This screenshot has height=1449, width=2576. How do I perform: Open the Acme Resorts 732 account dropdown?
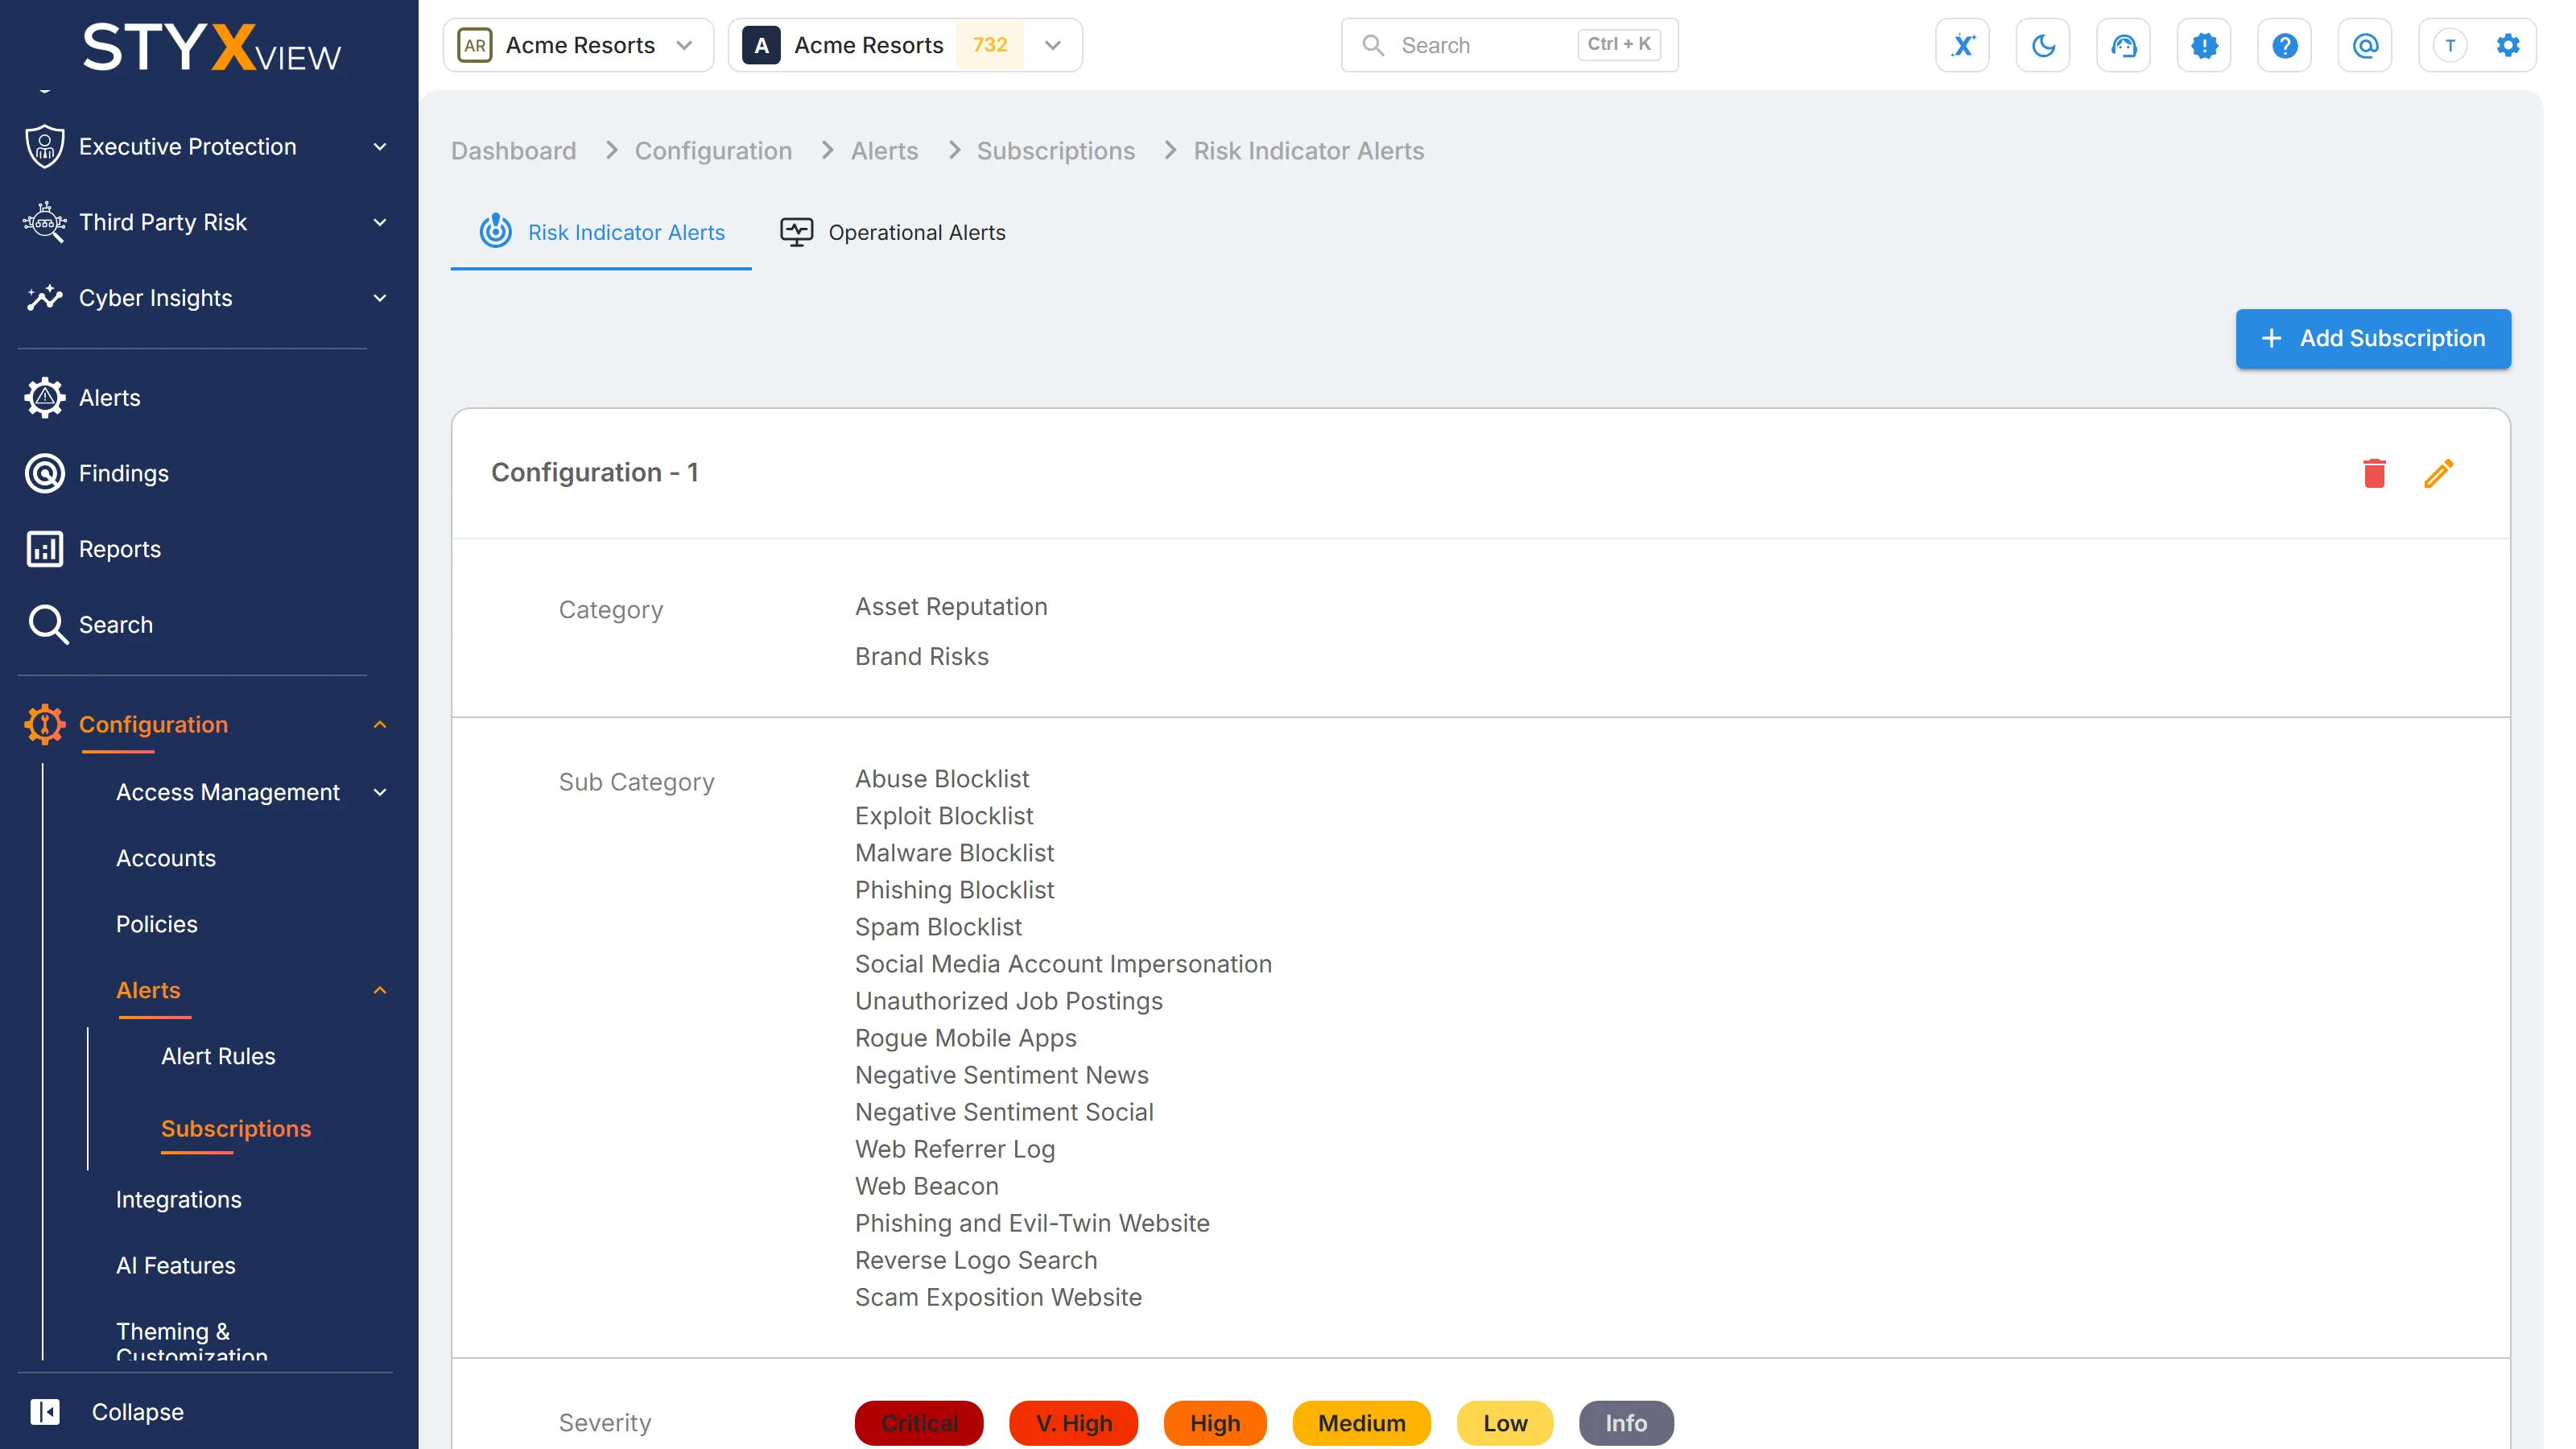coord(905,45)
